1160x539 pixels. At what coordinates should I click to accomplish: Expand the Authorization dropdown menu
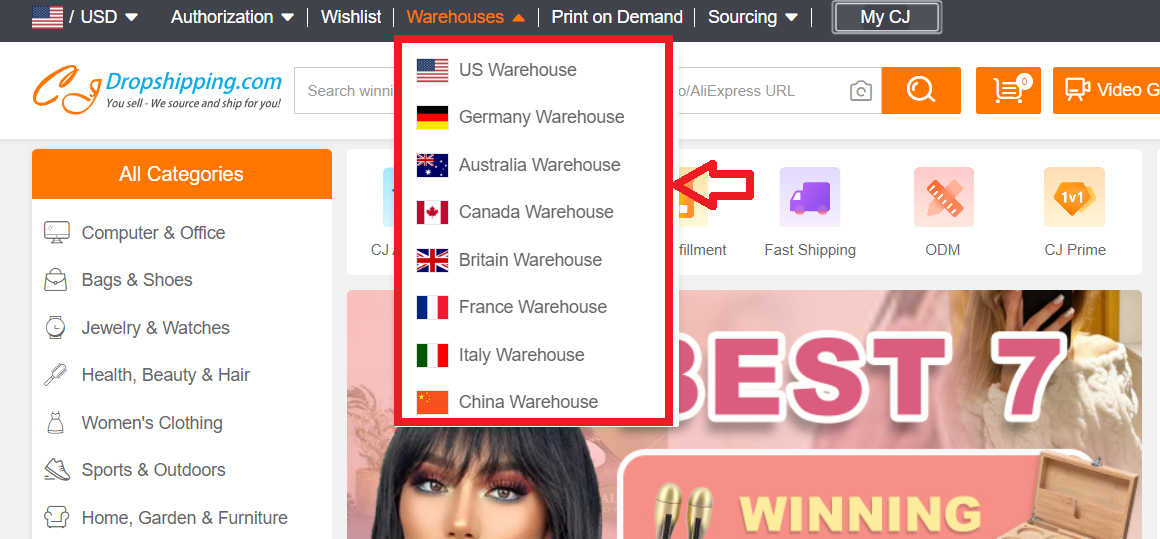(x=232, y=16)
